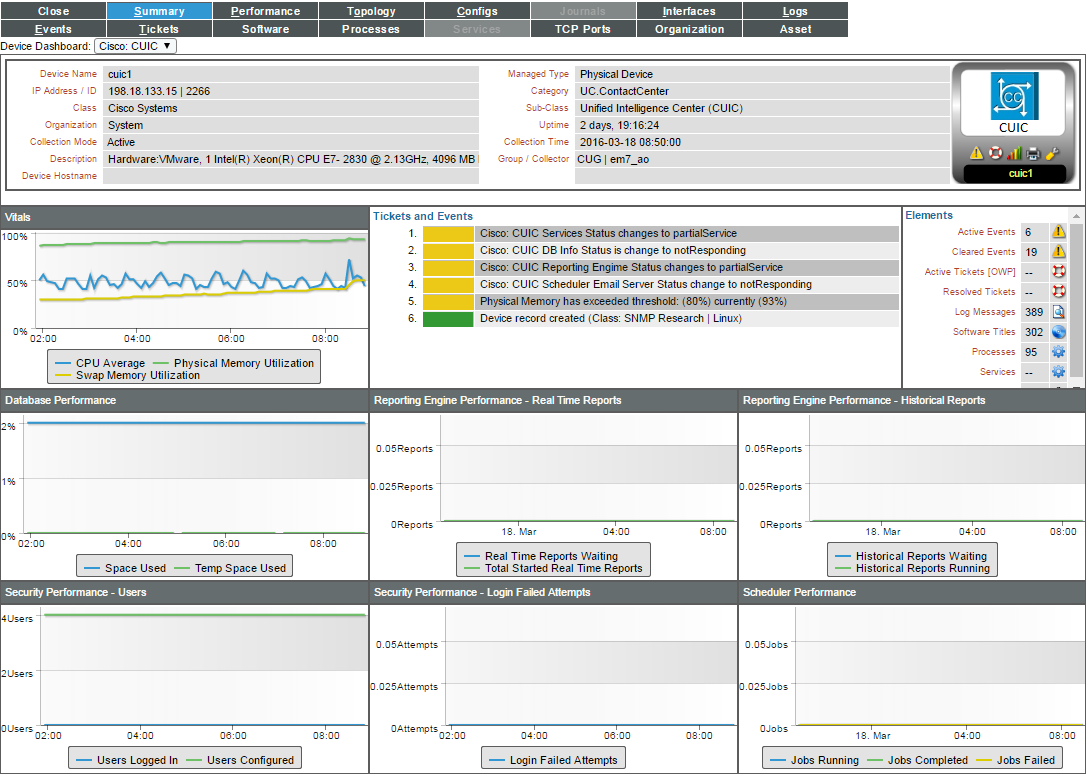The image size is (1086, 775).
Task: Open the Events tab
Action: [53, 29]
